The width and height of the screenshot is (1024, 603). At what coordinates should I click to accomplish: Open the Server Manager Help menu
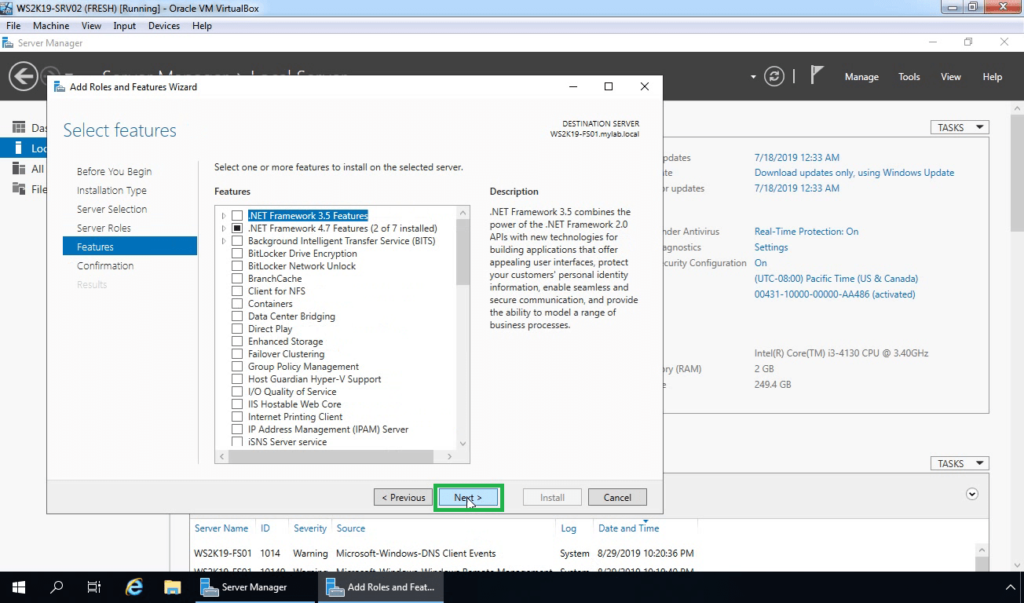point(991,76)
